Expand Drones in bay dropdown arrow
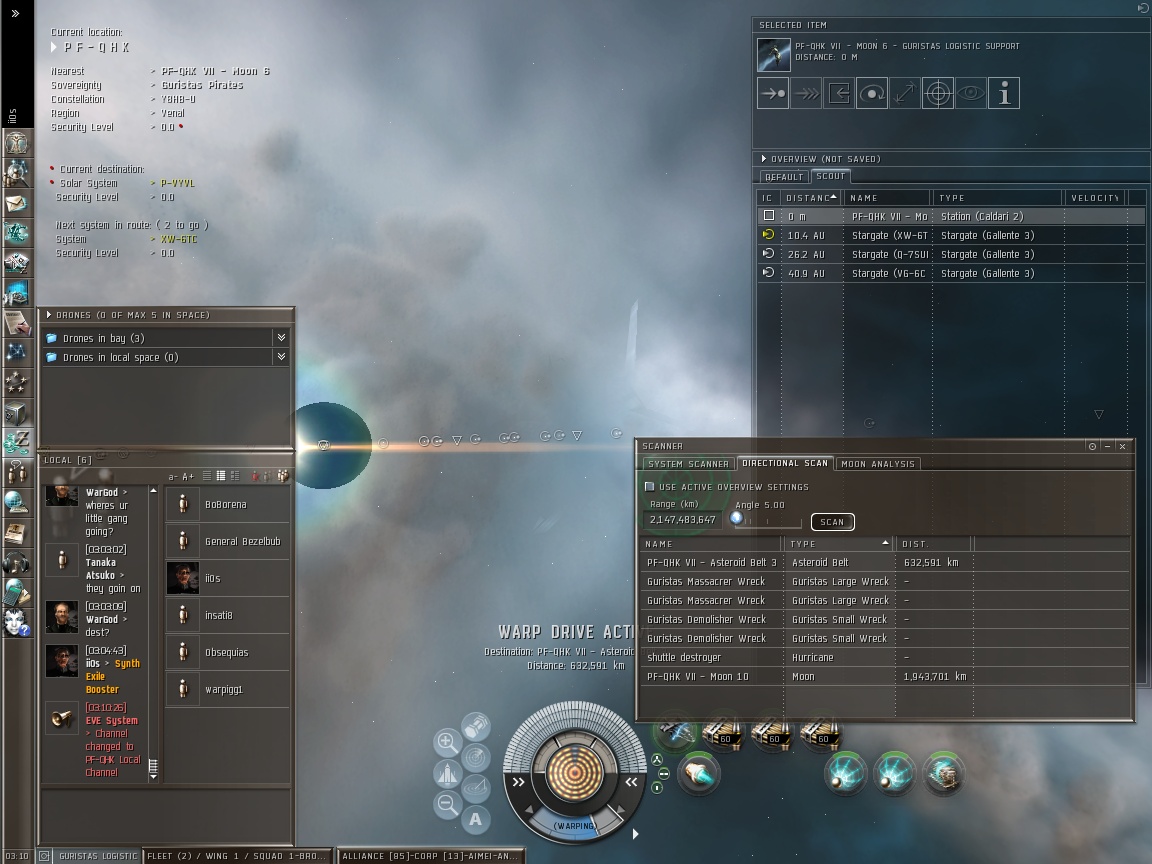 (x=281, y=337)
